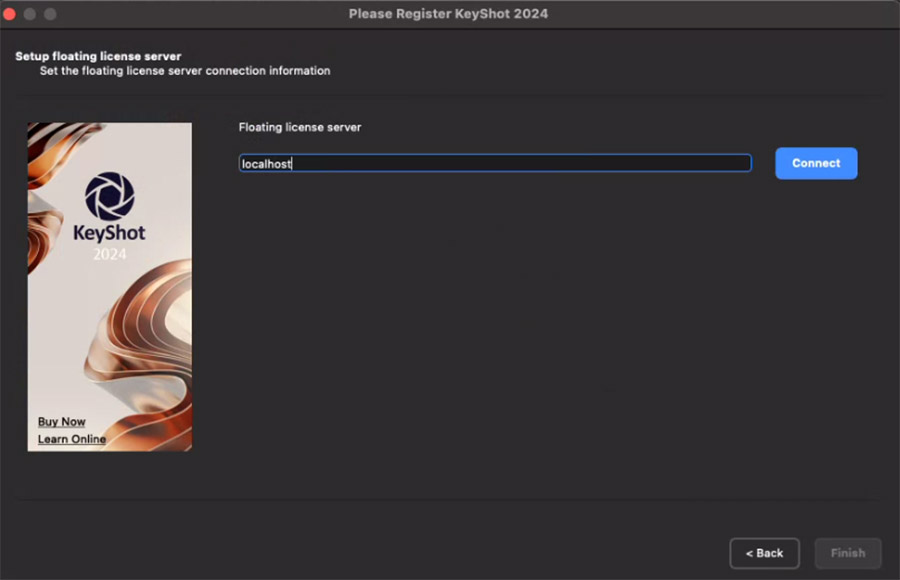900x580 pixels.
Task: Click the disabled Finish button
Action: pos(848,553)
